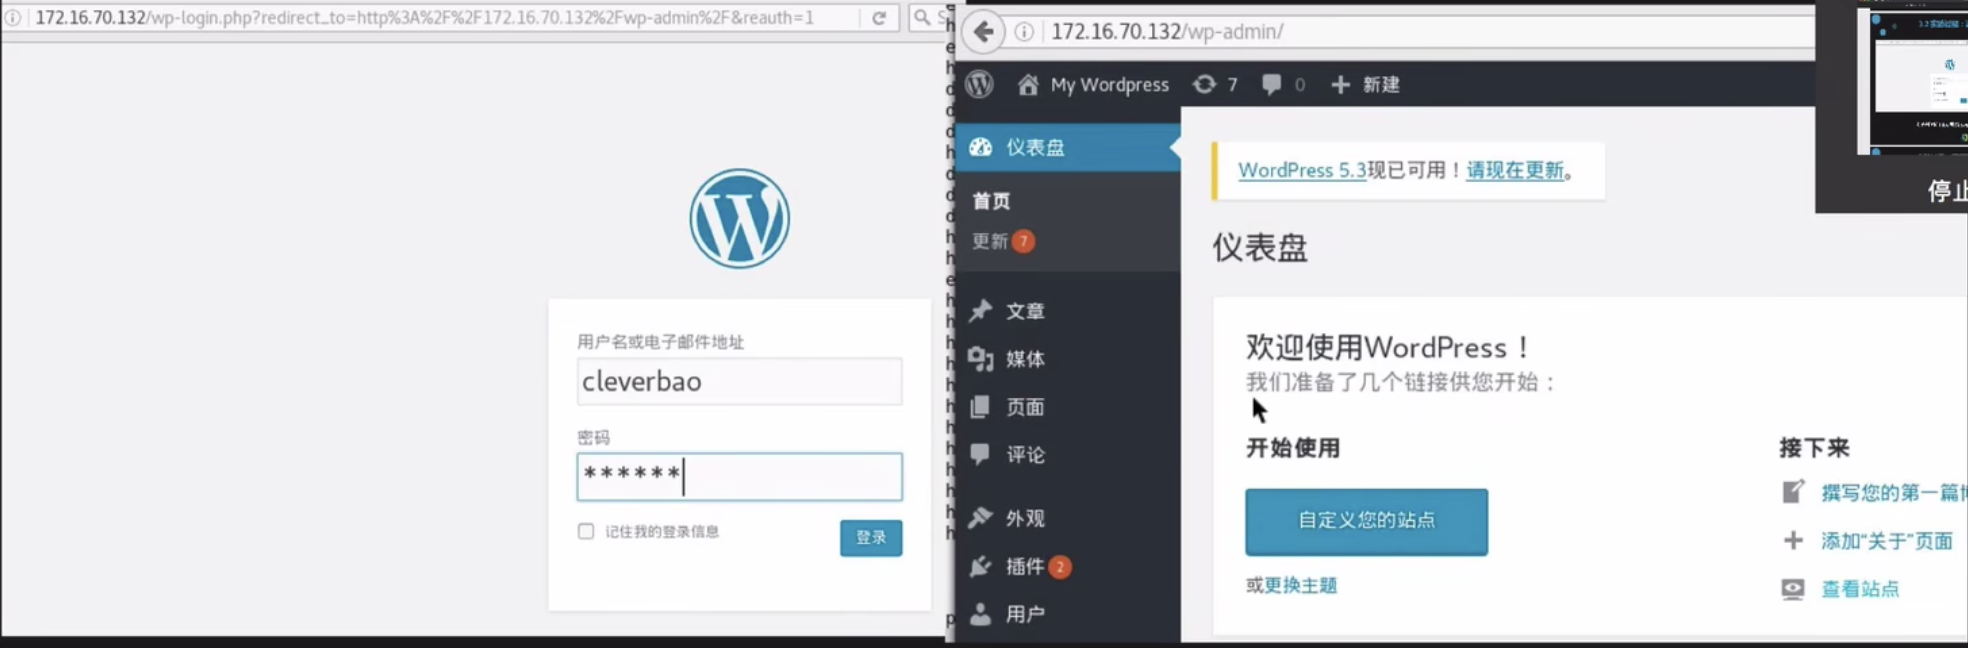Open the WordPress 5.3 release link
Screen dimensions: 1968x648
tap(1302, 170)
